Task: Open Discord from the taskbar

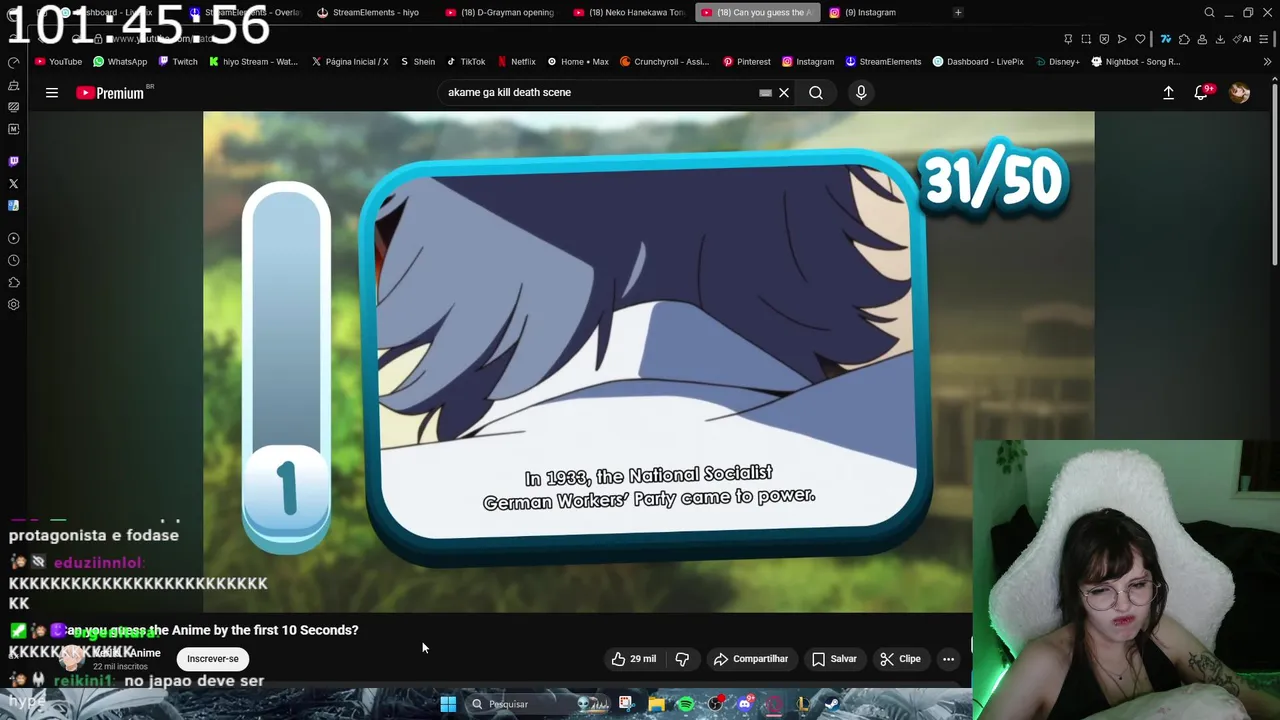Action: pos(745,704)
